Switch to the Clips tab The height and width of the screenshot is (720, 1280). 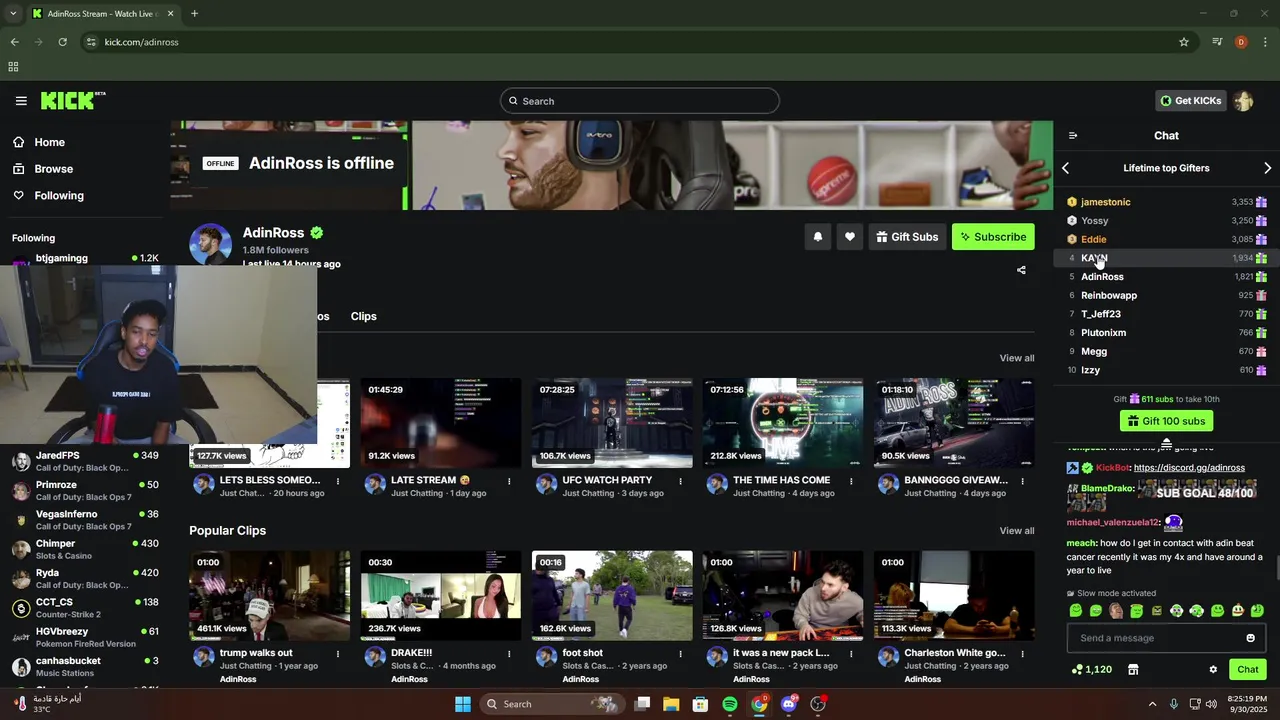(364, 316)
